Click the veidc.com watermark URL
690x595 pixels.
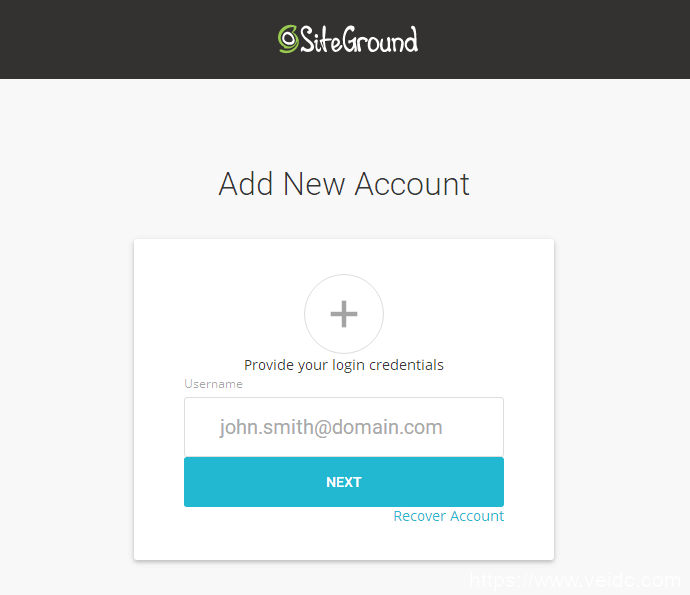(x=576, y=580)
